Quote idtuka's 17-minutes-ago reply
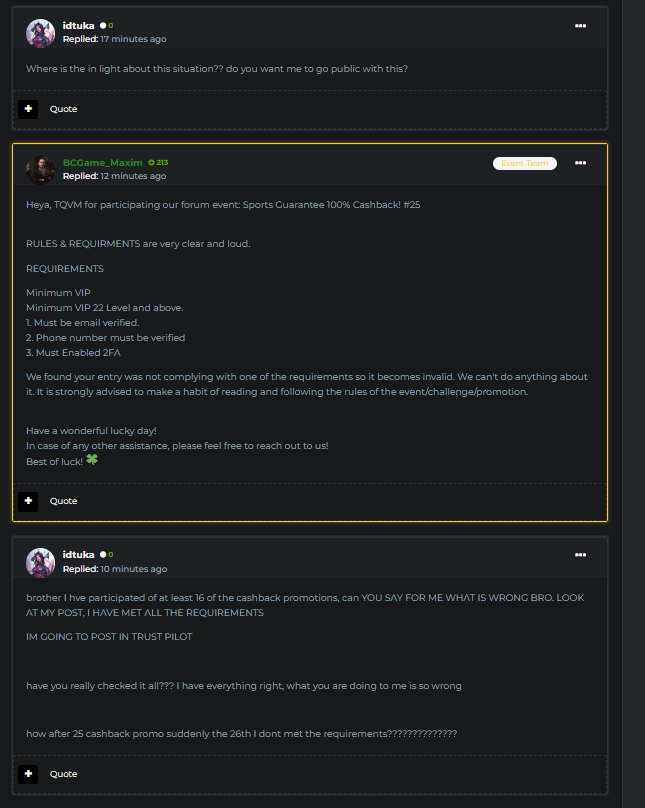The image size is (645, 808). click(x=63, y=109)
